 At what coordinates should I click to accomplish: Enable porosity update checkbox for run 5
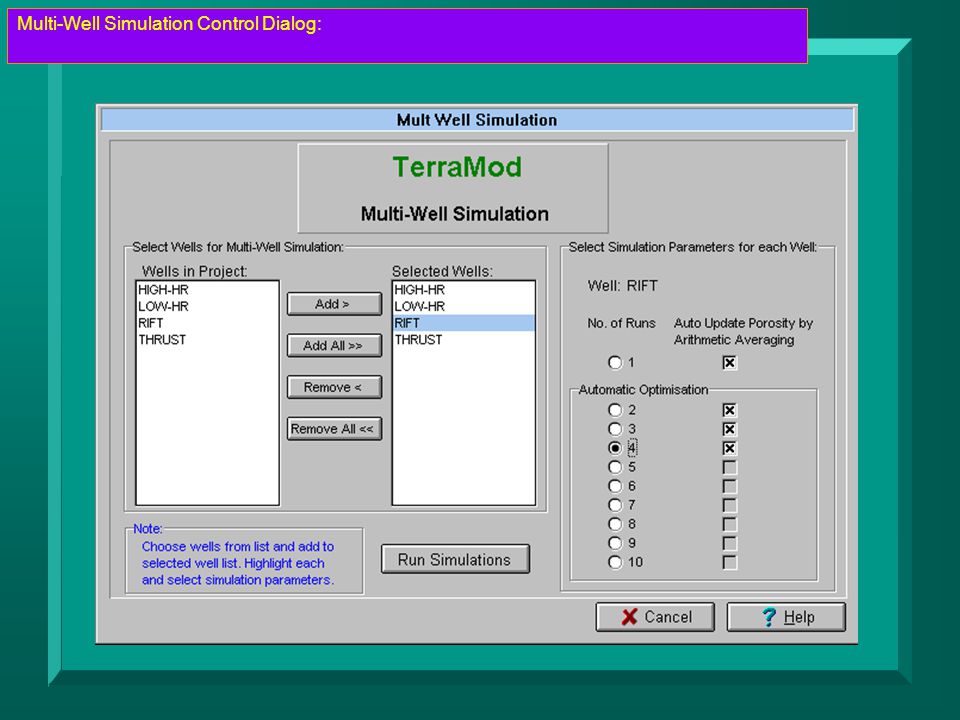[x=729, y=467]
